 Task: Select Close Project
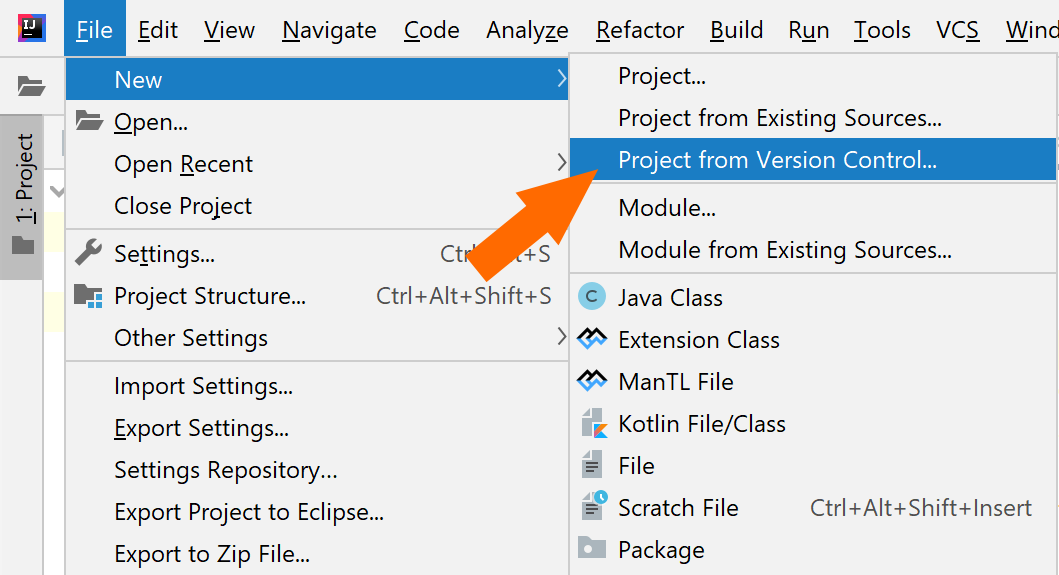click(x=183, y=206)
